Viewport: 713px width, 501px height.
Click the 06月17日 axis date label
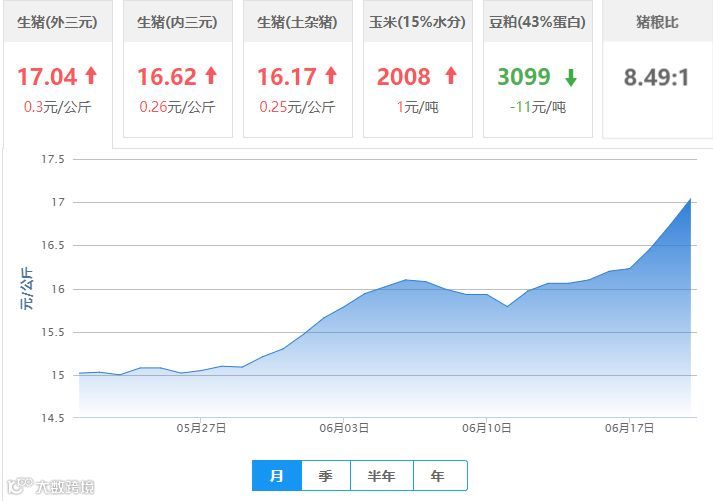[629, 428]
